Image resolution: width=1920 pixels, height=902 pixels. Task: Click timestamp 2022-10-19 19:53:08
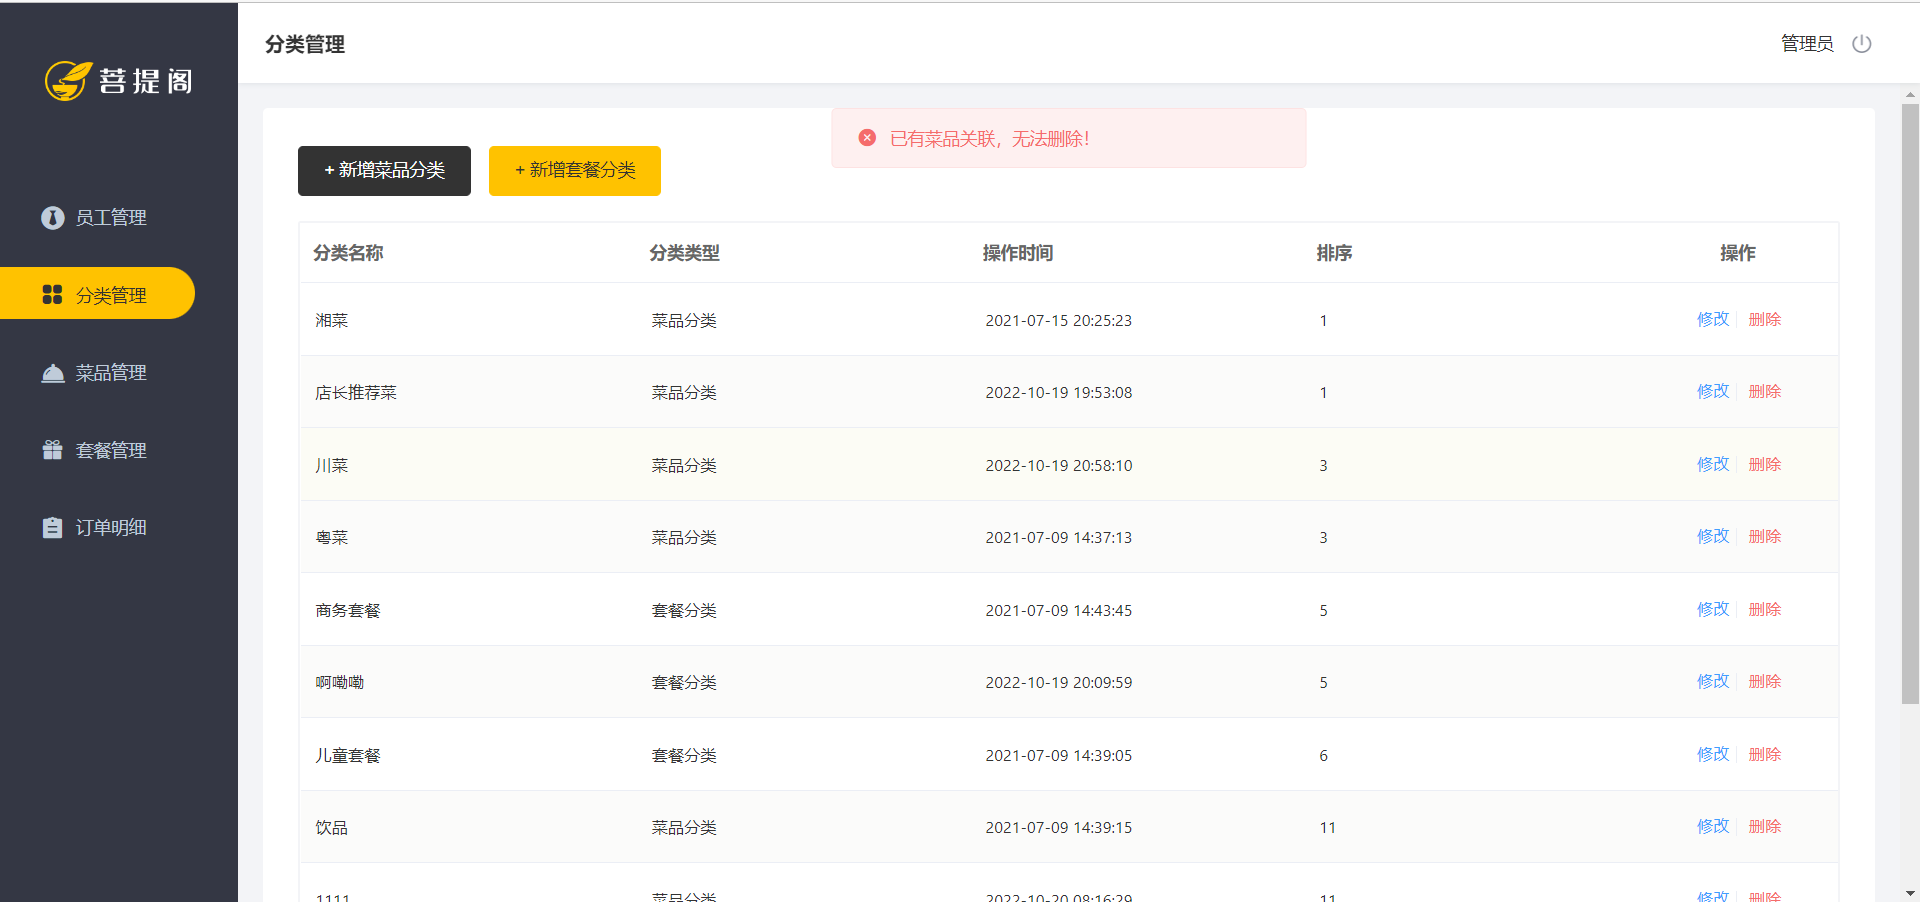point(1059,393)
